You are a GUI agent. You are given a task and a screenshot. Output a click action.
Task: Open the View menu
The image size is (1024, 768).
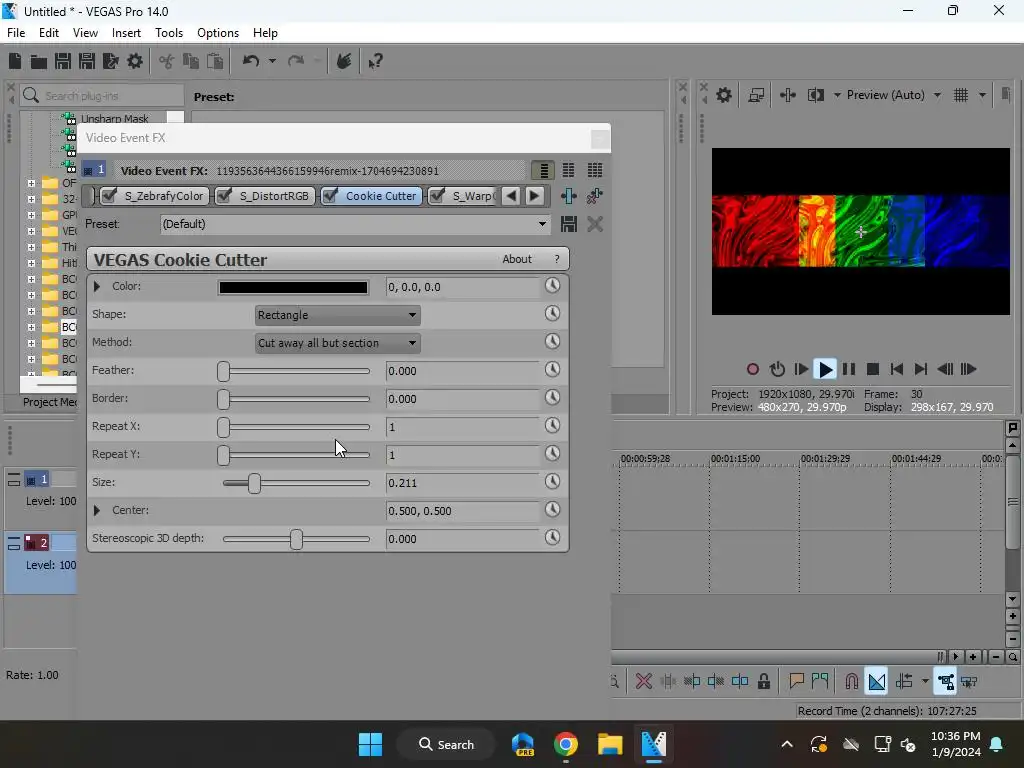[x=86, y=33]
